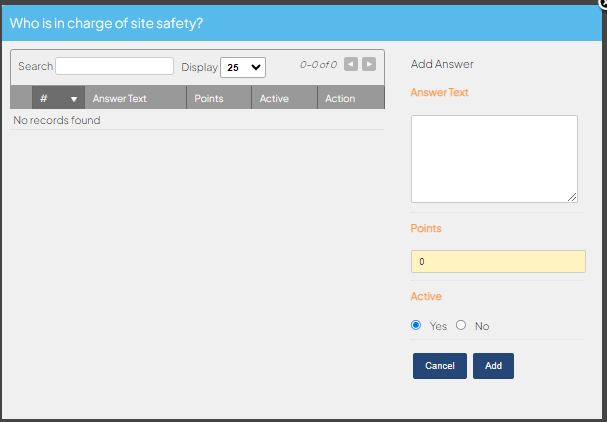Sort by the # column header
Viewport: 607px width, 422px height.
[x=58, y=98]
